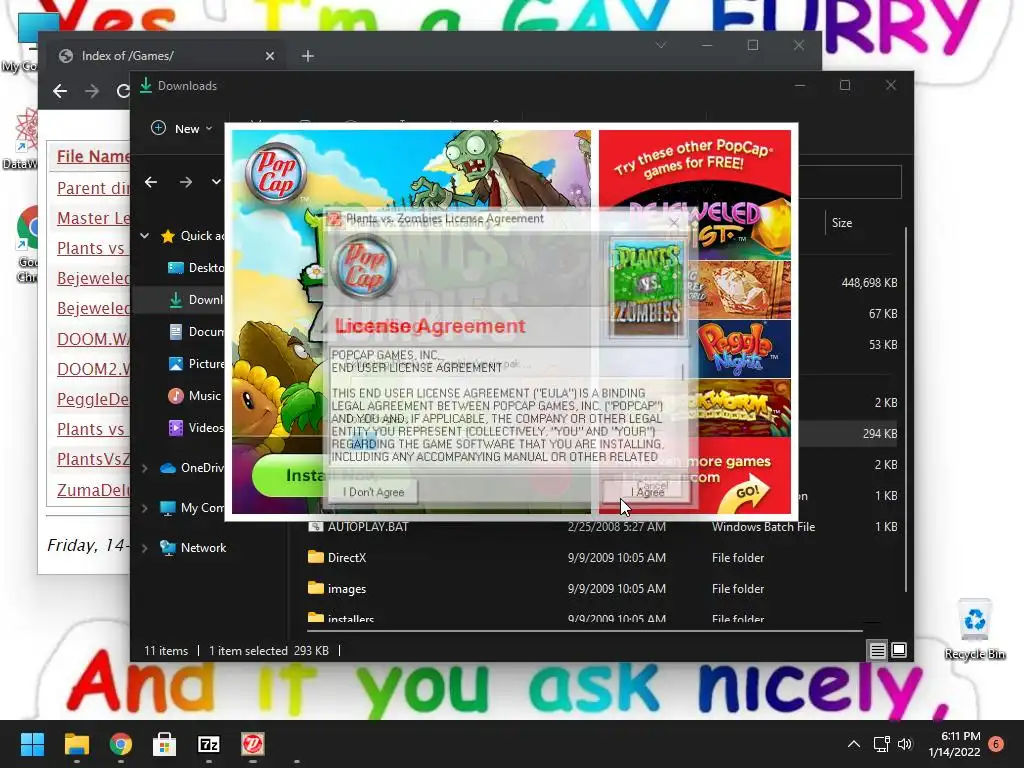Select Downloads in navigation pane
This screenshot has width=1024, height=768.
196,300
